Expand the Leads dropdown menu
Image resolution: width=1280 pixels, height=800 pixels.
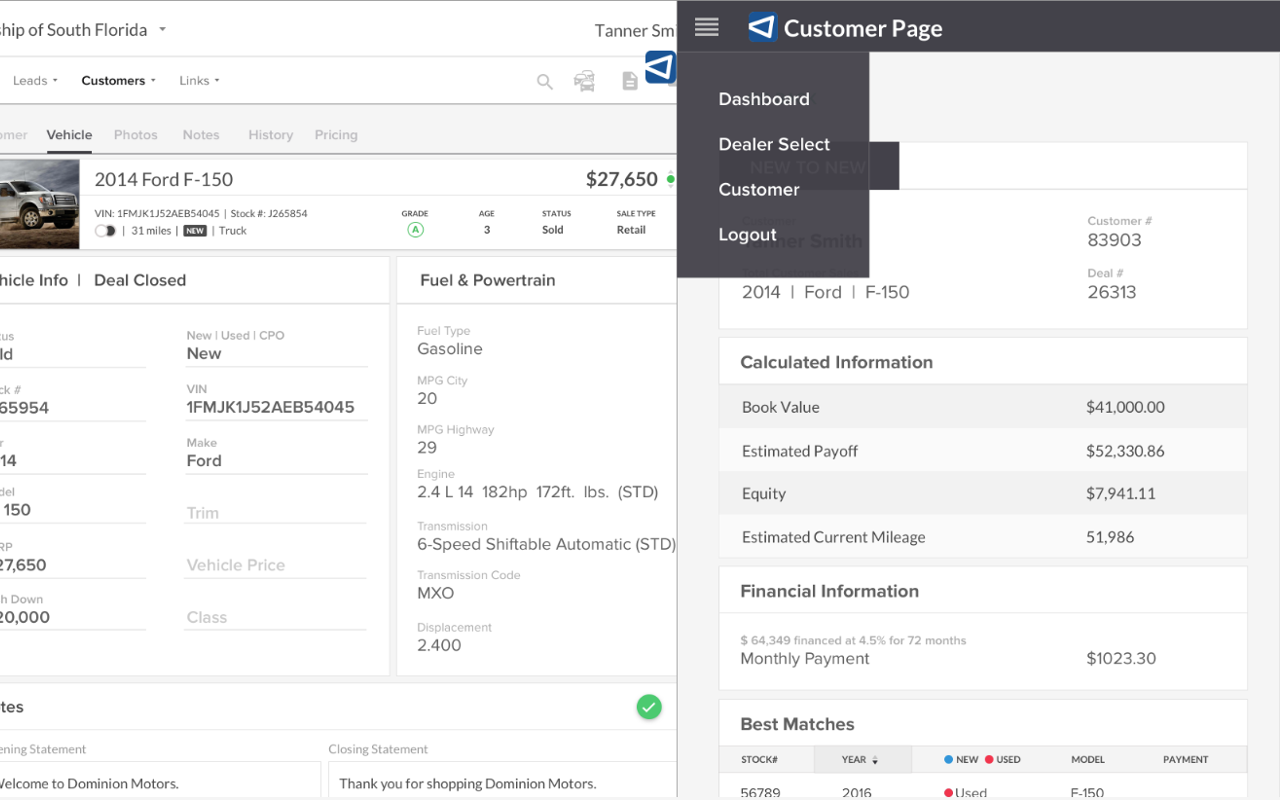(x=36, y=81)
